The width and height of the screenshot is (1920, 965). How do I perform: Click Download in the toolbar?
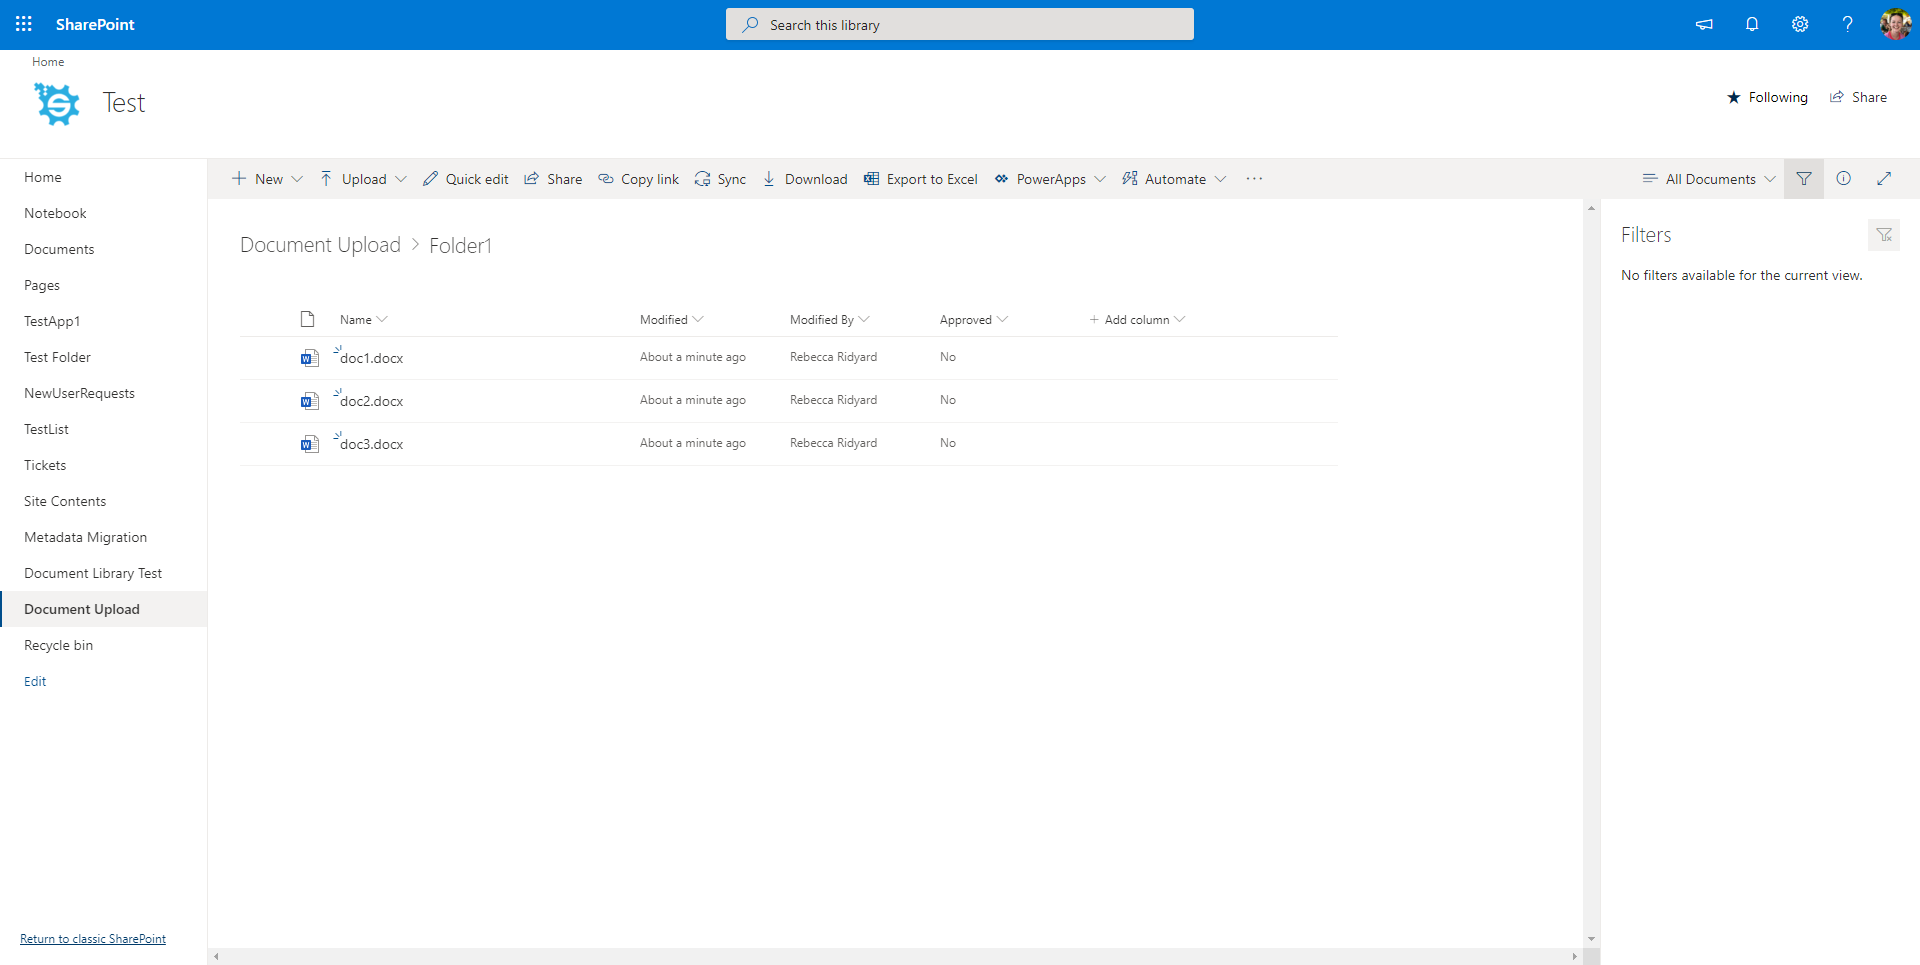point(805,179)
